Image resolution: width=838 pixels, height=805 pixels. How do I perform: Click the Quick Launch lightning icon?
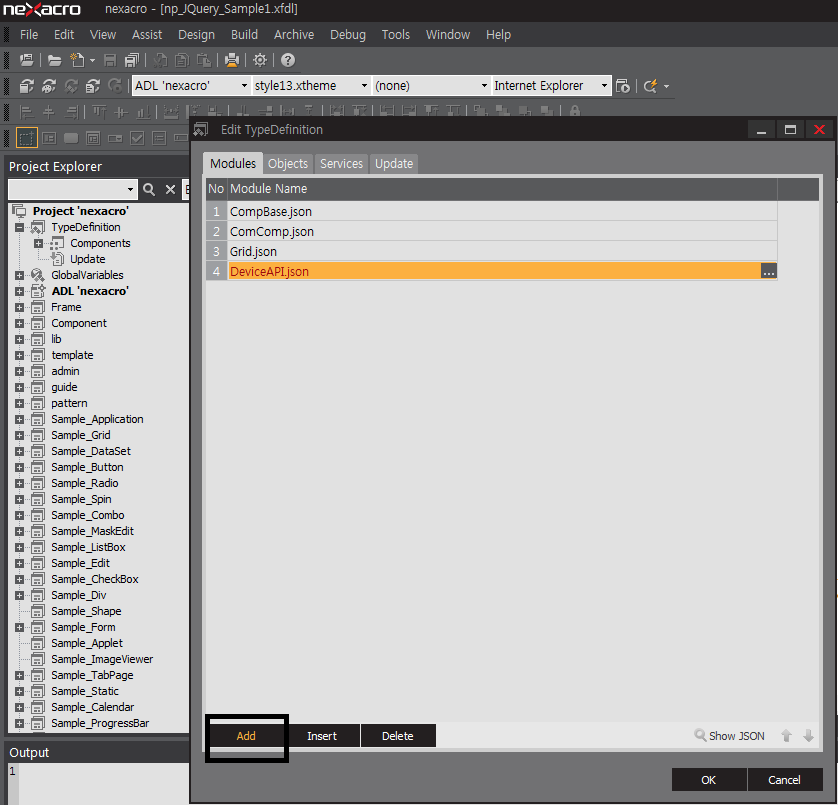(650, 86)
